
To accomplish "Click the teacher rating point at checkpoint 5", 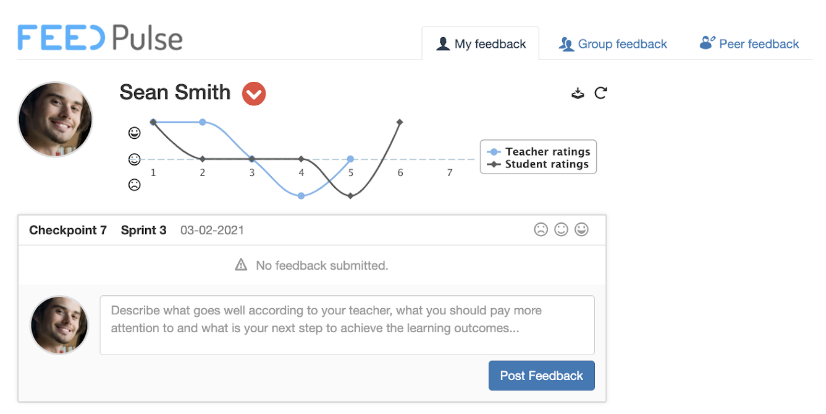I will [x=350, y=159].
